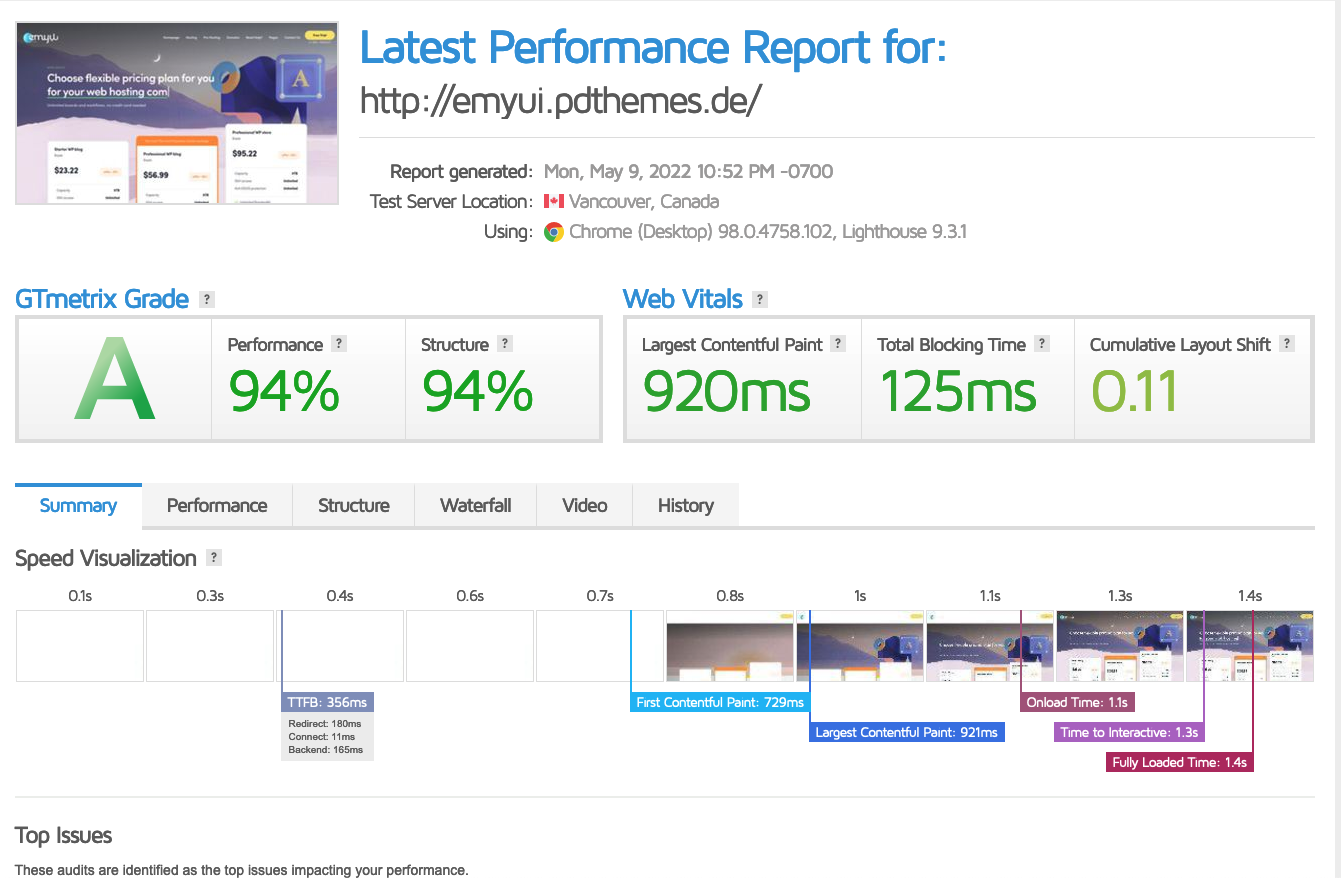Click the 0.11 layout shift value
The height and width of the screenshot is (878, 1341).
(x=1134, y=391)
